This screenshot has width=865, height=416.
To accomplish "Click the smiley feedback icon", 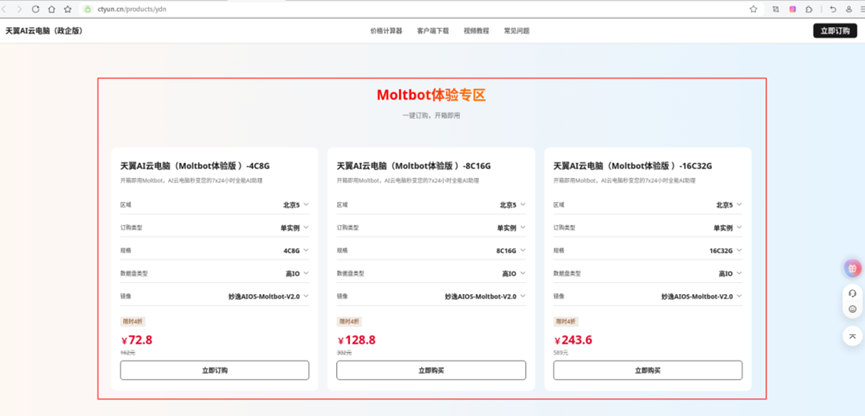I will [x=853, y=309].
